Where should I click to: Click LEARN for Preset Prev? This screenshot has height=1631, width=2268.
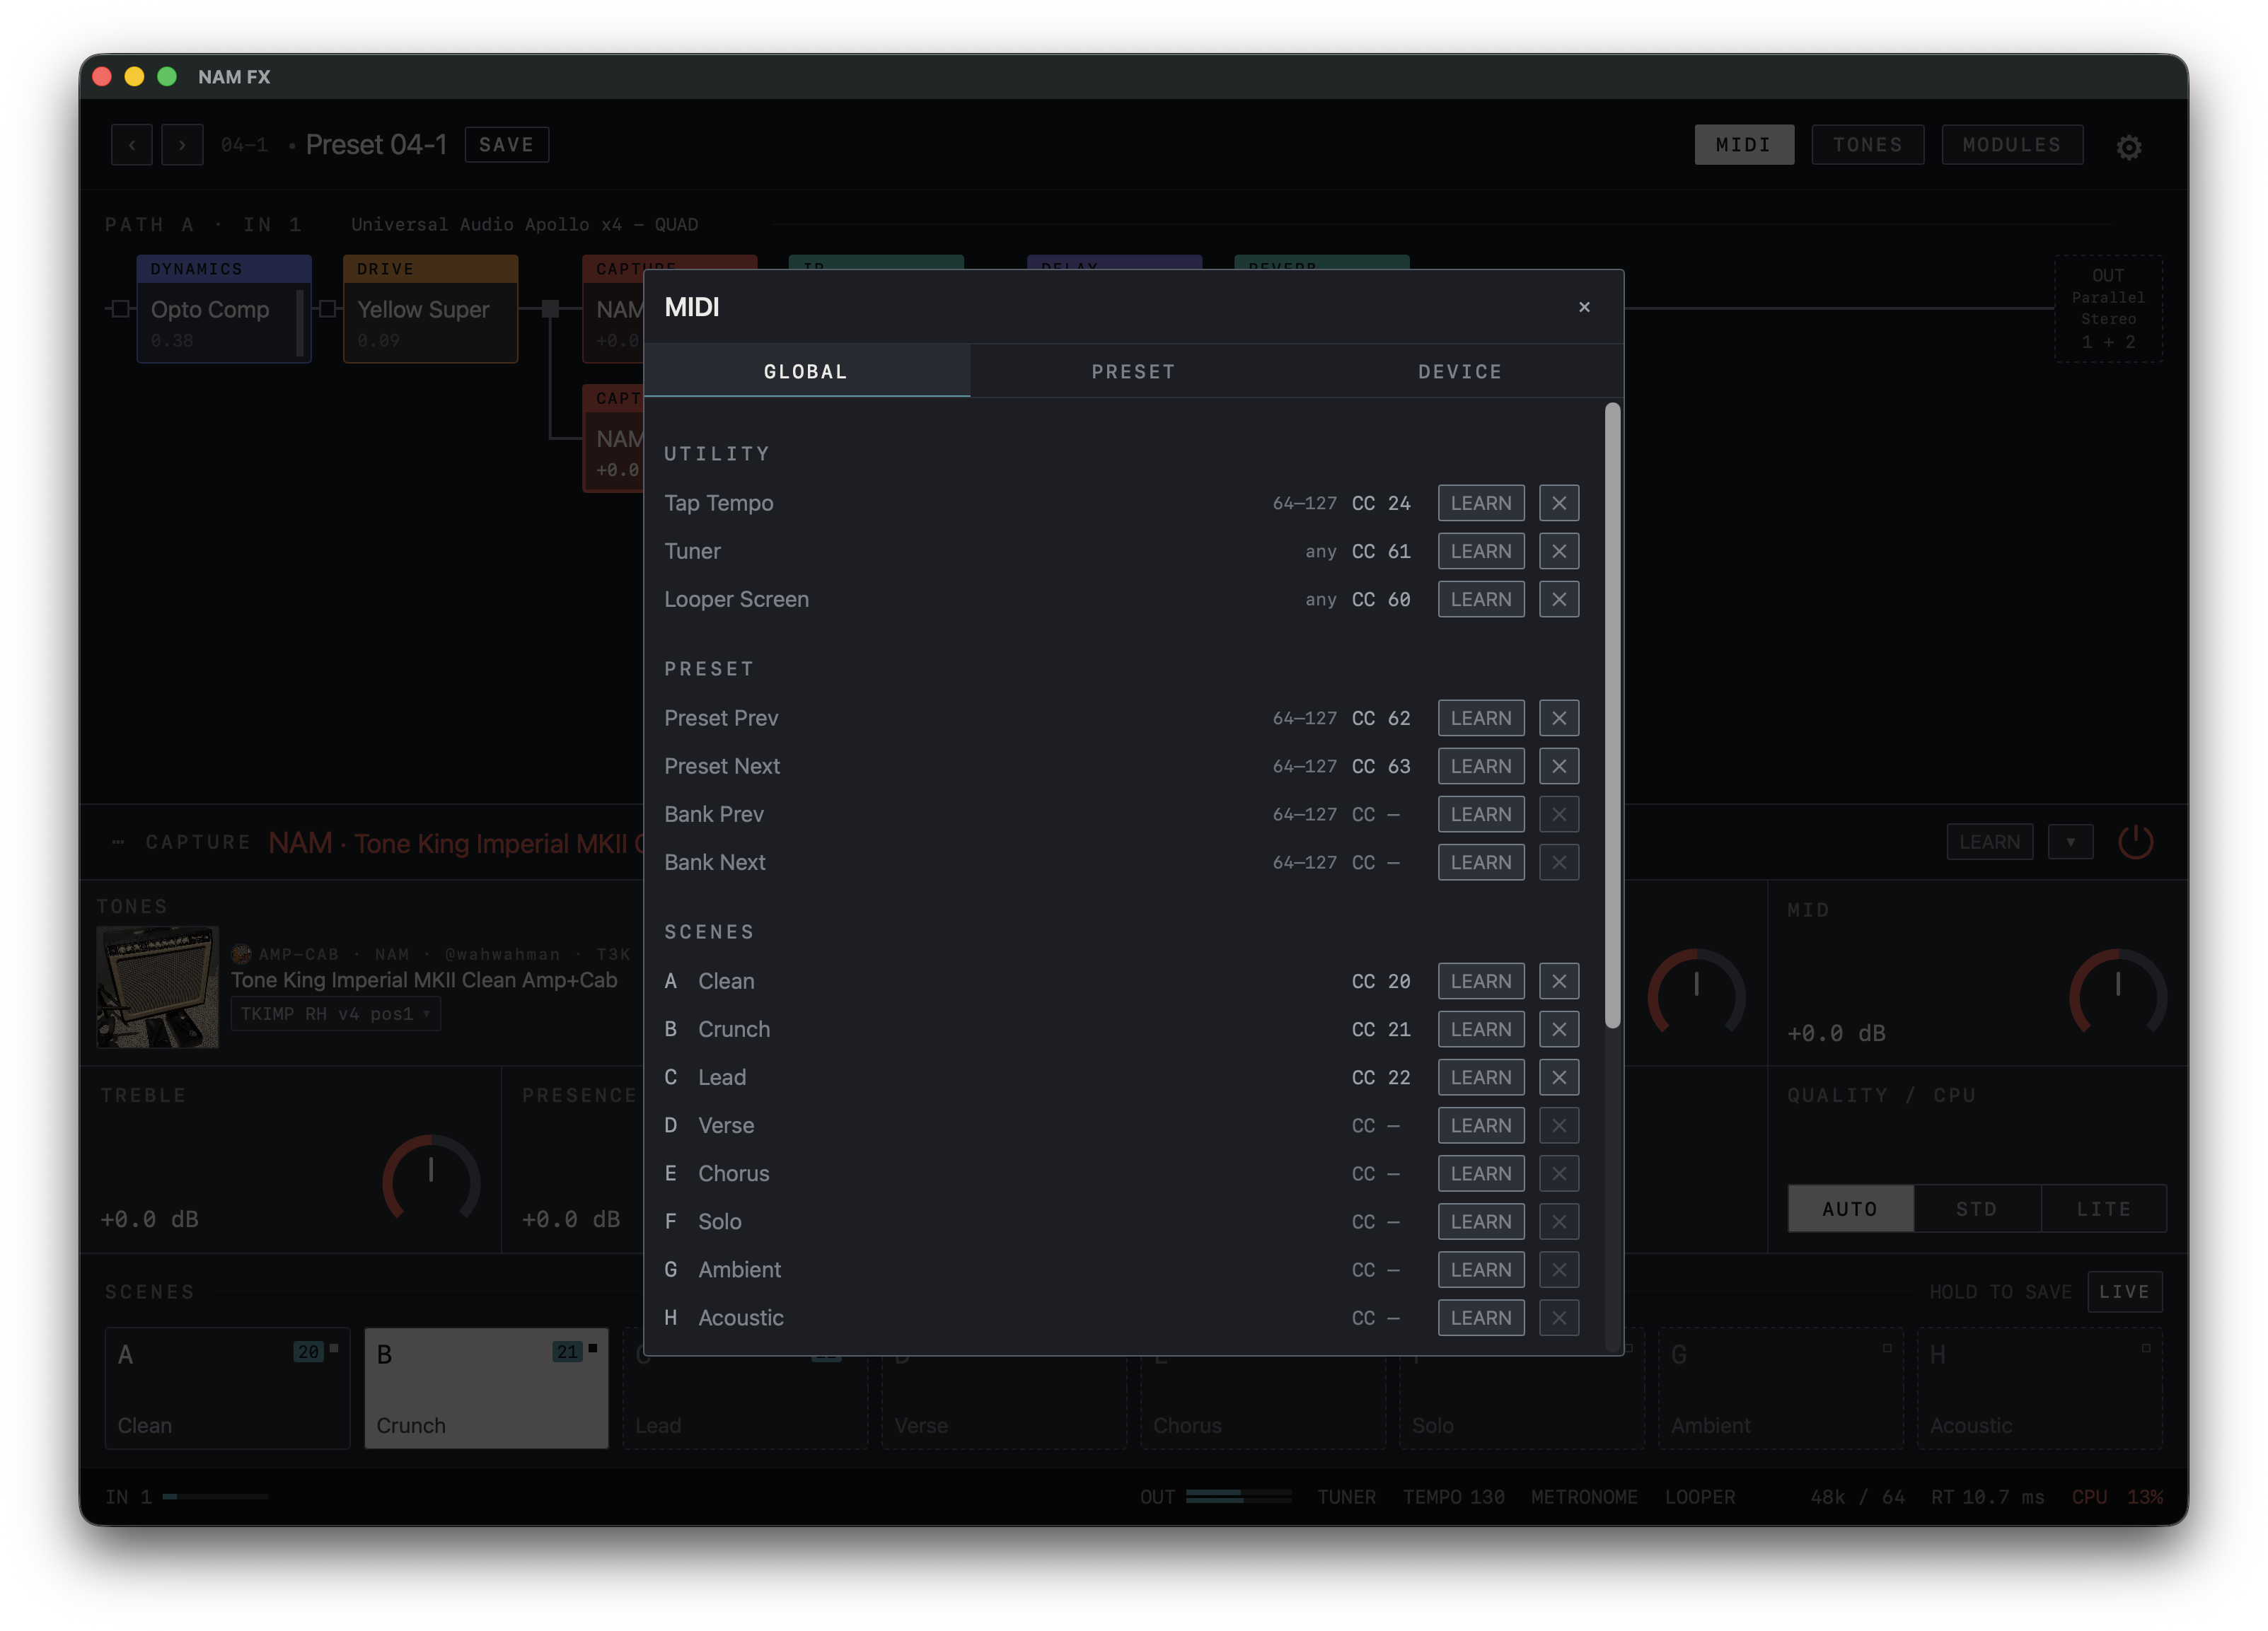click(x=1481, y=718)
